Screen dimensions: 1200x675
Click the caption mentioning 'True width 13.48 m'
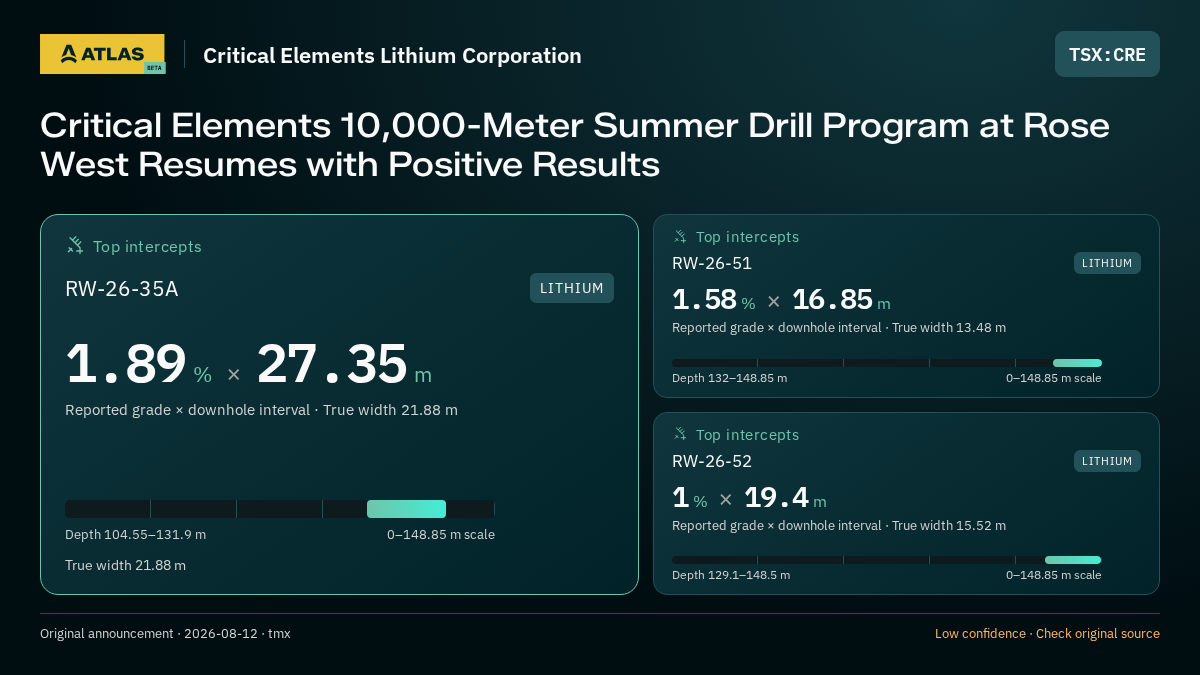(839, 327)
